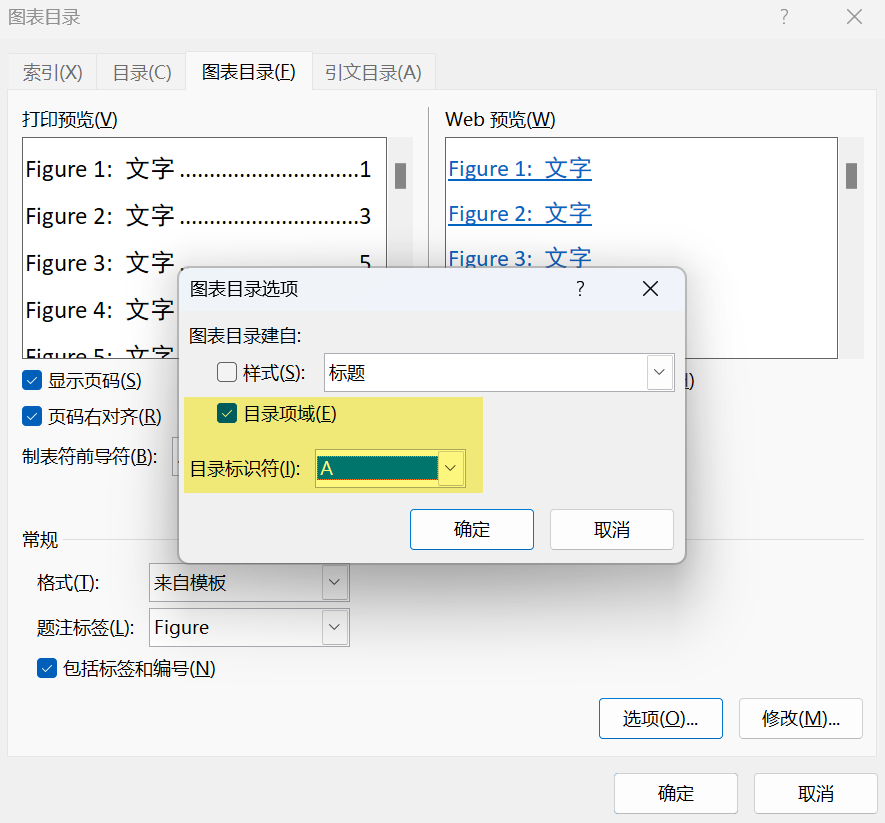The width and height of the screenshot is (885, 823).
Task: Toggle 显示页码(S) checkbox
Action: (32, 380)
